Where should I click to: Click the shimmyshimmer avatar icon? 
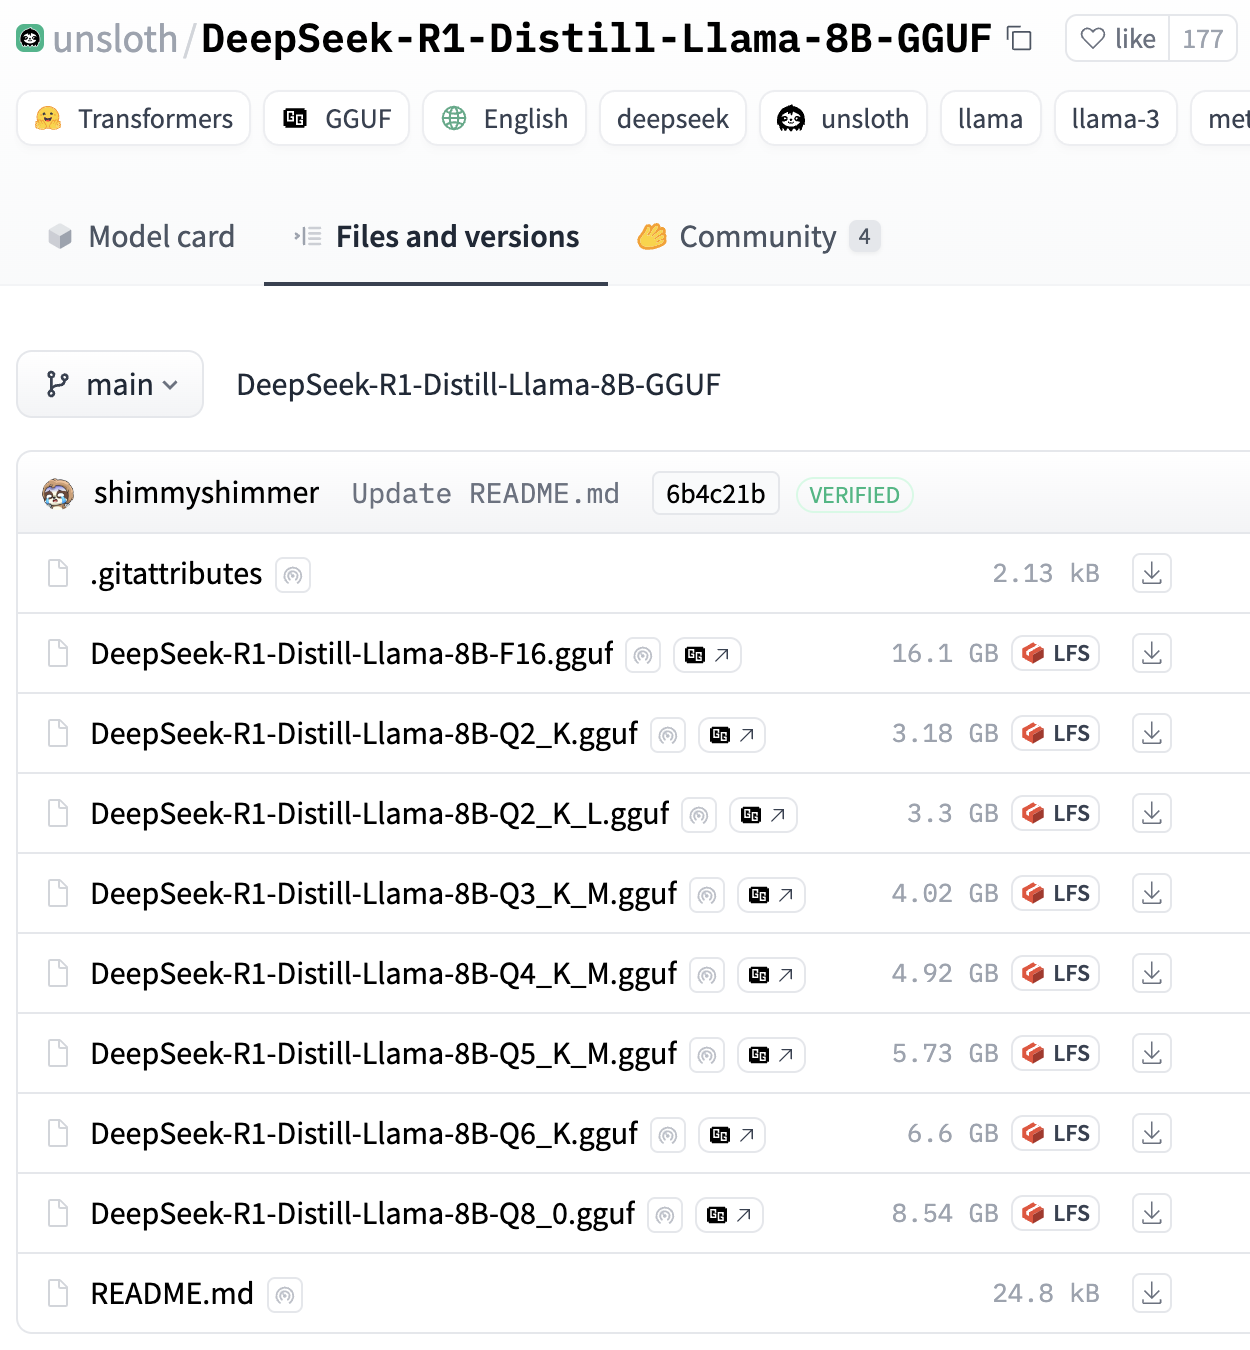pos(58,494)
